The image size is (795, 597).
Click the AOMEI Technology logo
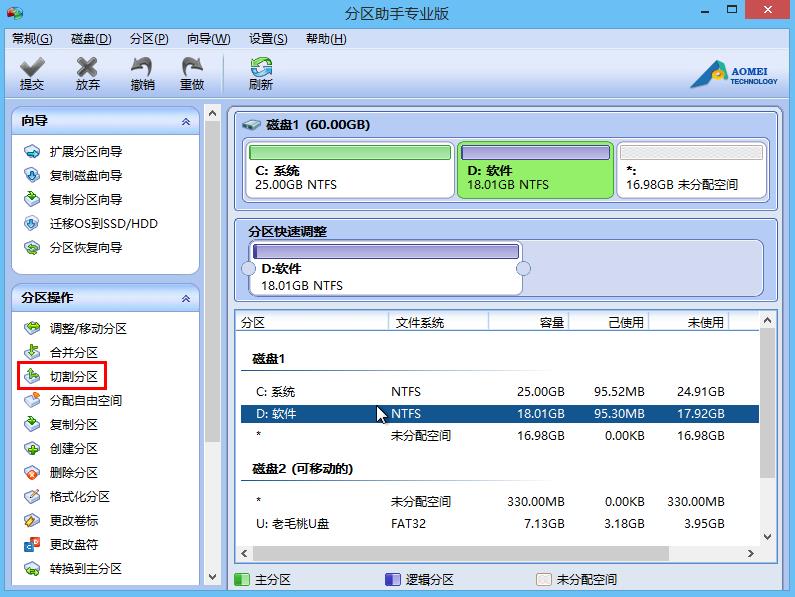pyautogui.click(x=734, y=75)
